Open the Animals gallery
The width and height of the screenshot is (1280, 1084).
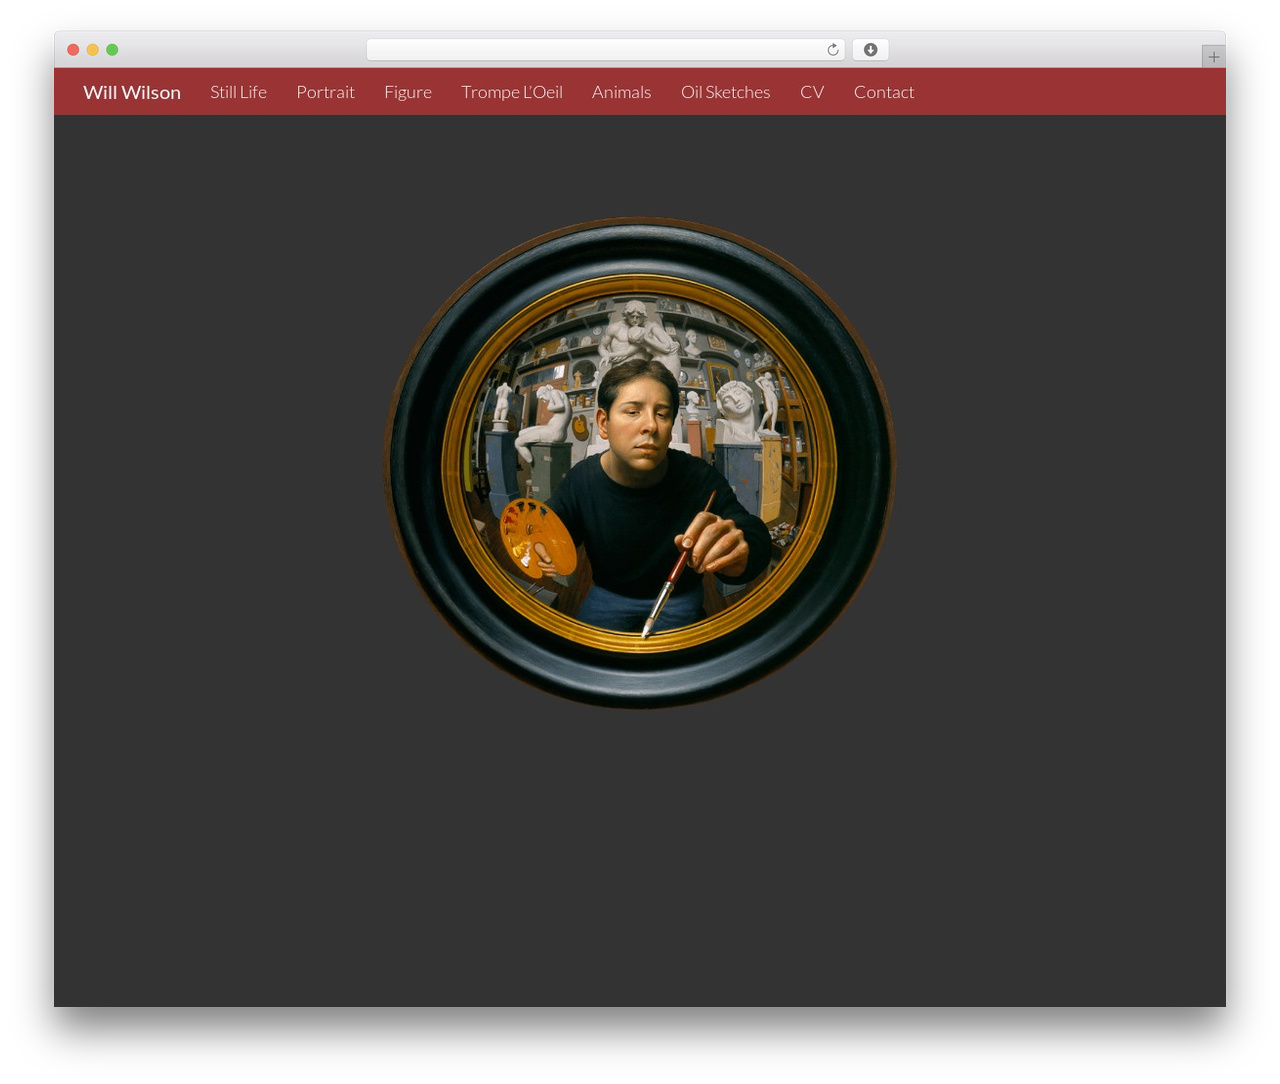[621, 92]
